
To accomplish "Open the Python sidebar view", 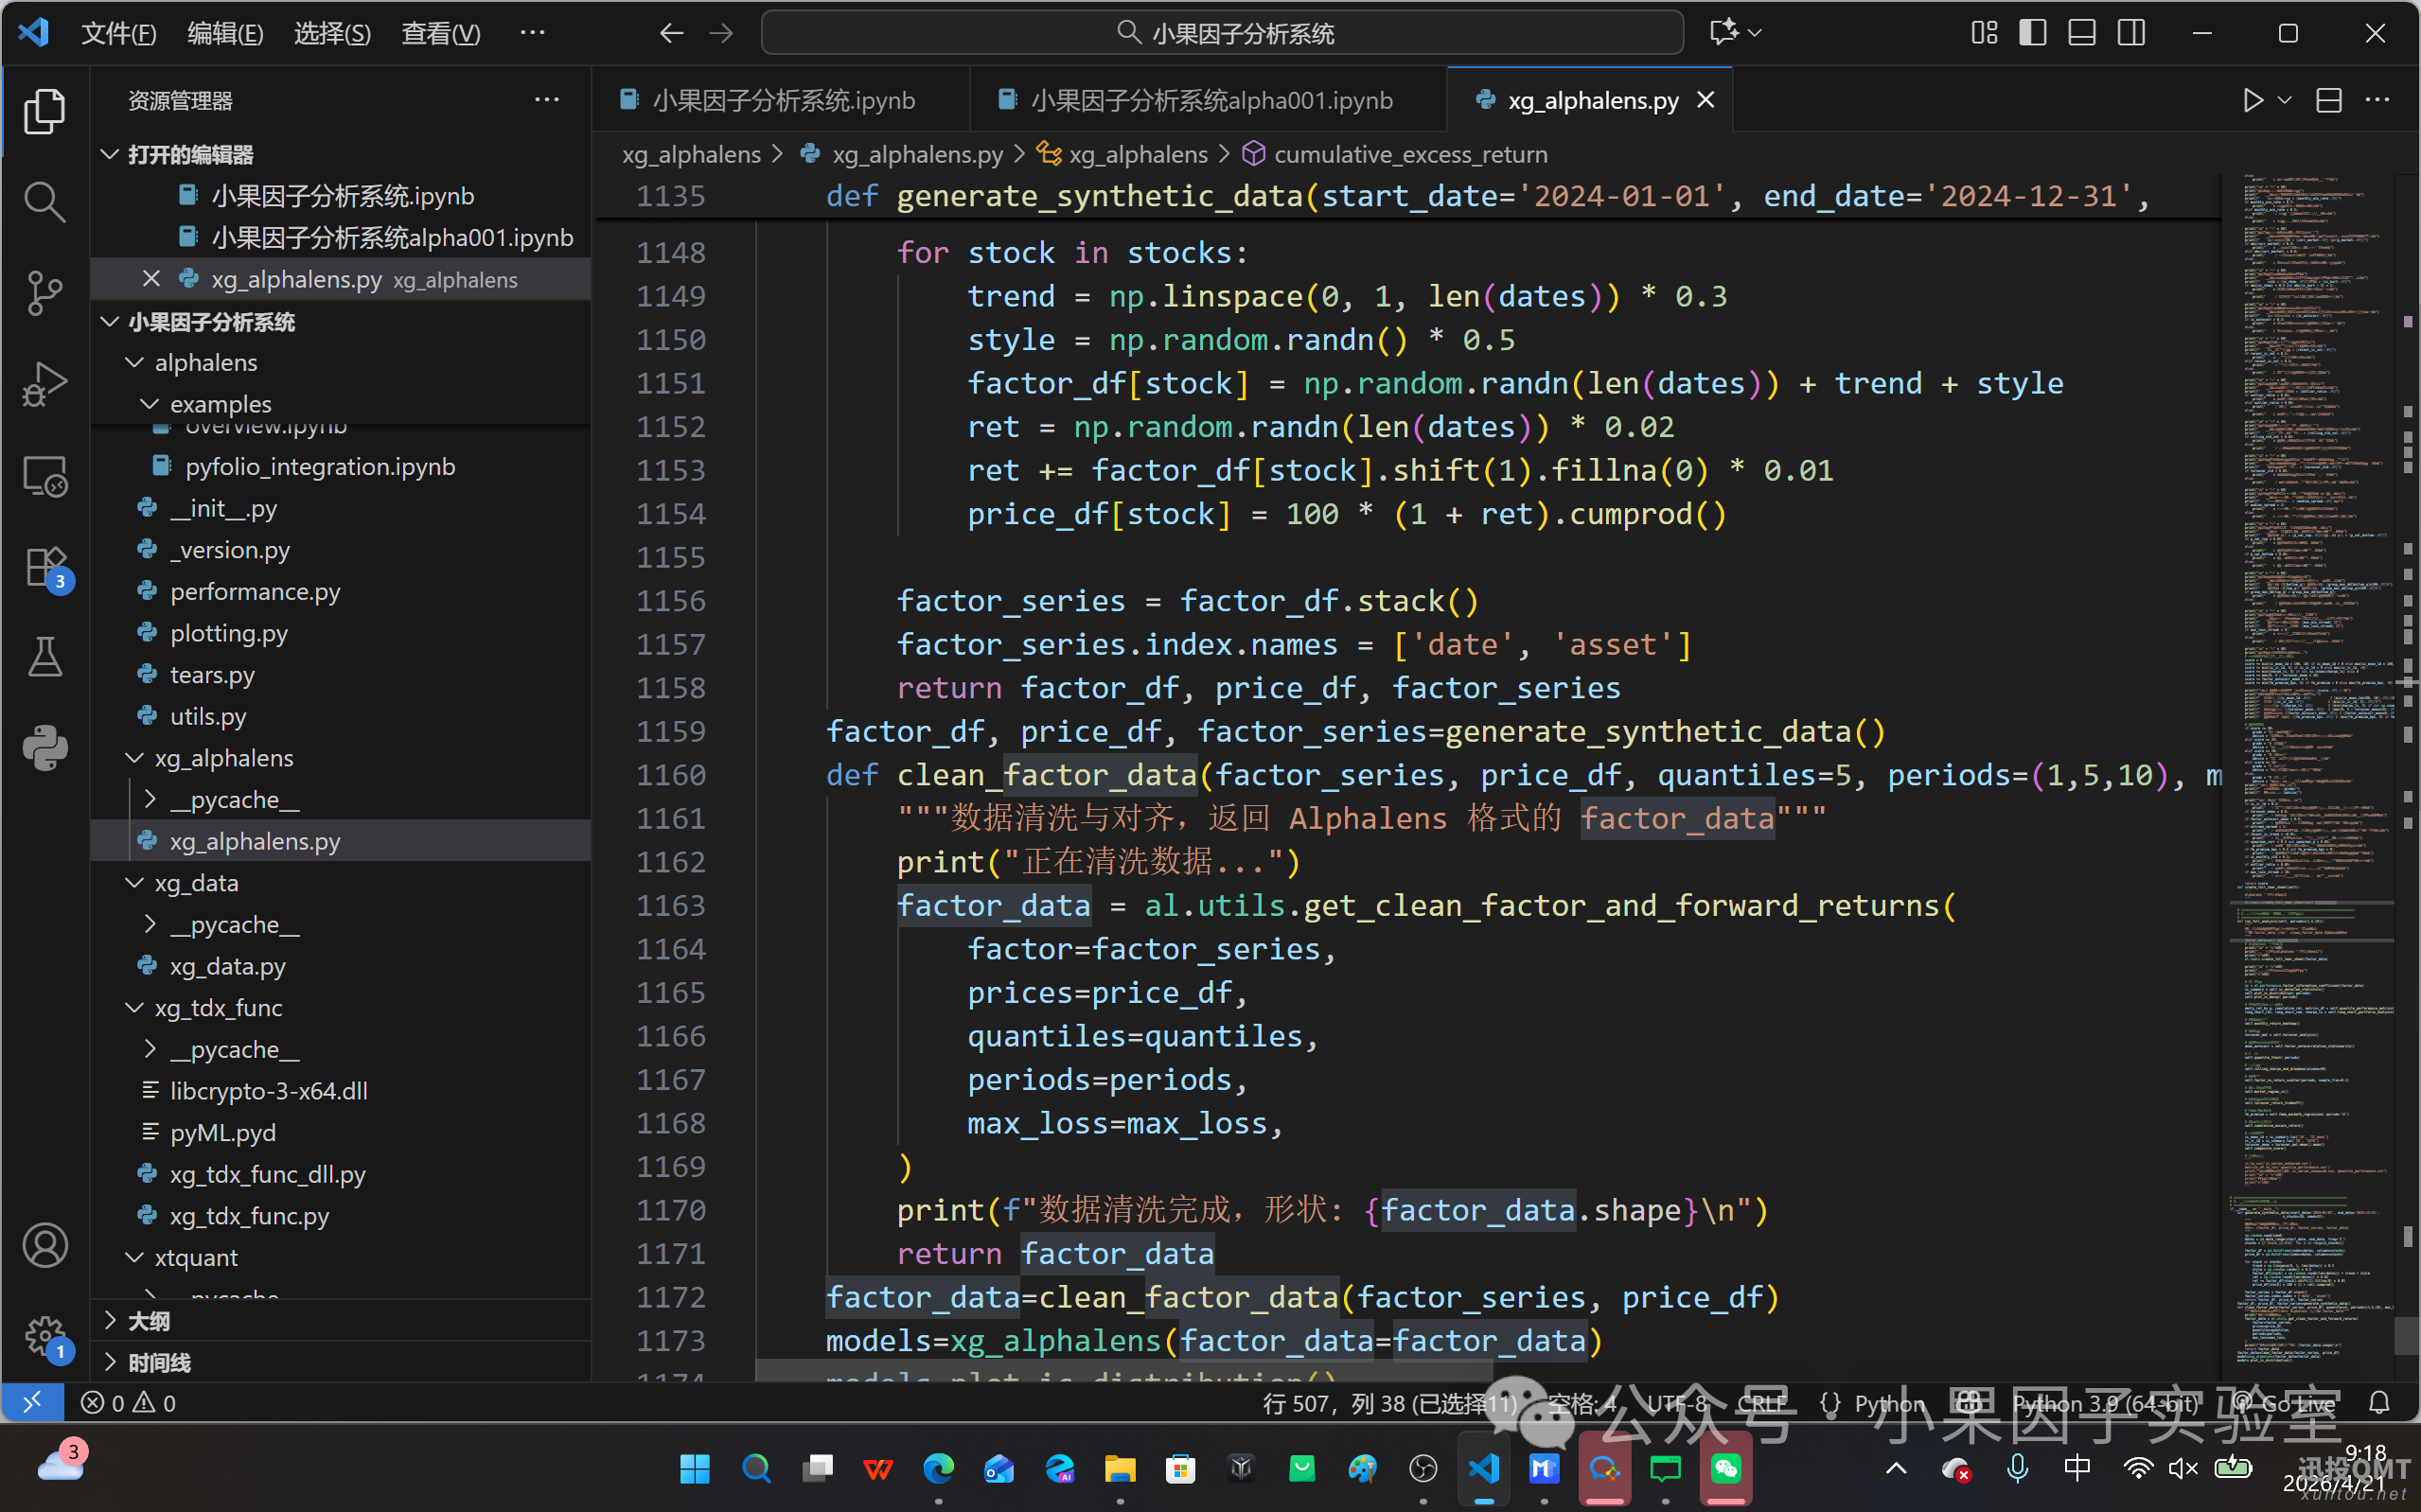I will point(44,748).
